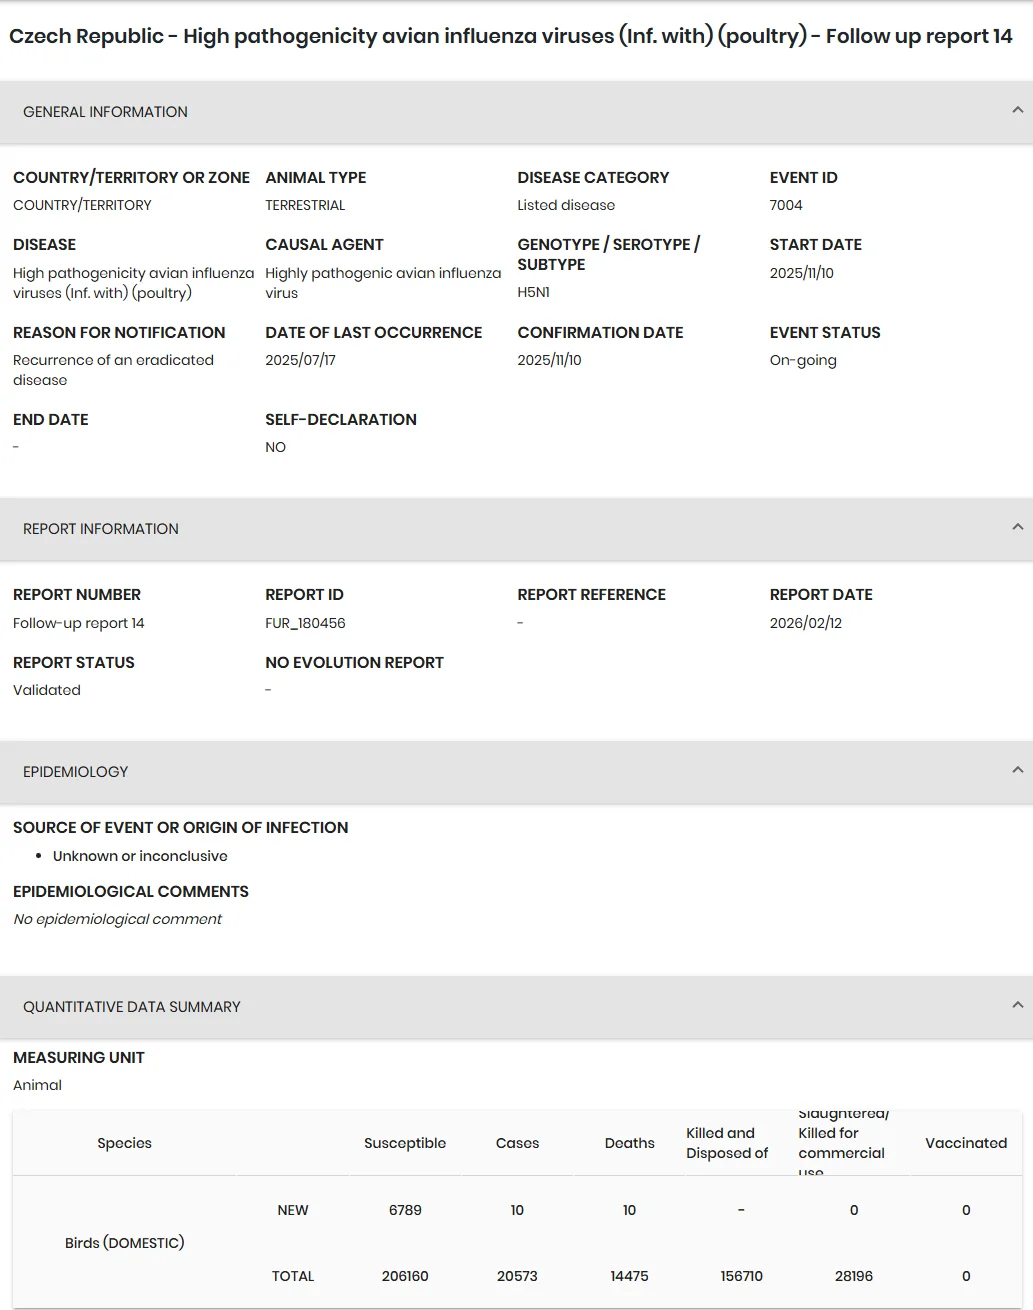Click the General Information header bar
The height and width of the screenshot is (1310, 1033).
point(516,112)
